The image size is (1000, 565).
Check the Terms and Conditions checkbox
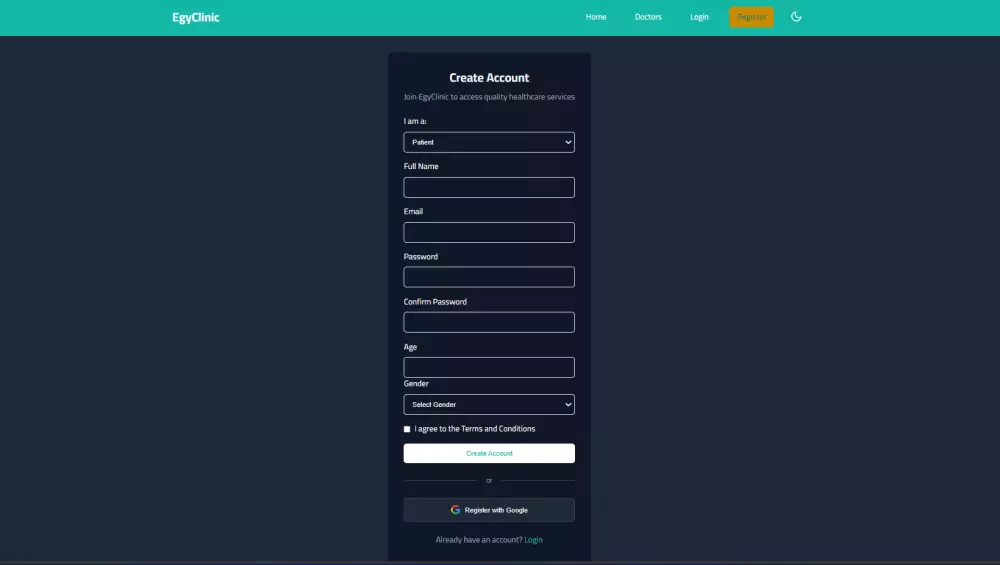point(407,429)
